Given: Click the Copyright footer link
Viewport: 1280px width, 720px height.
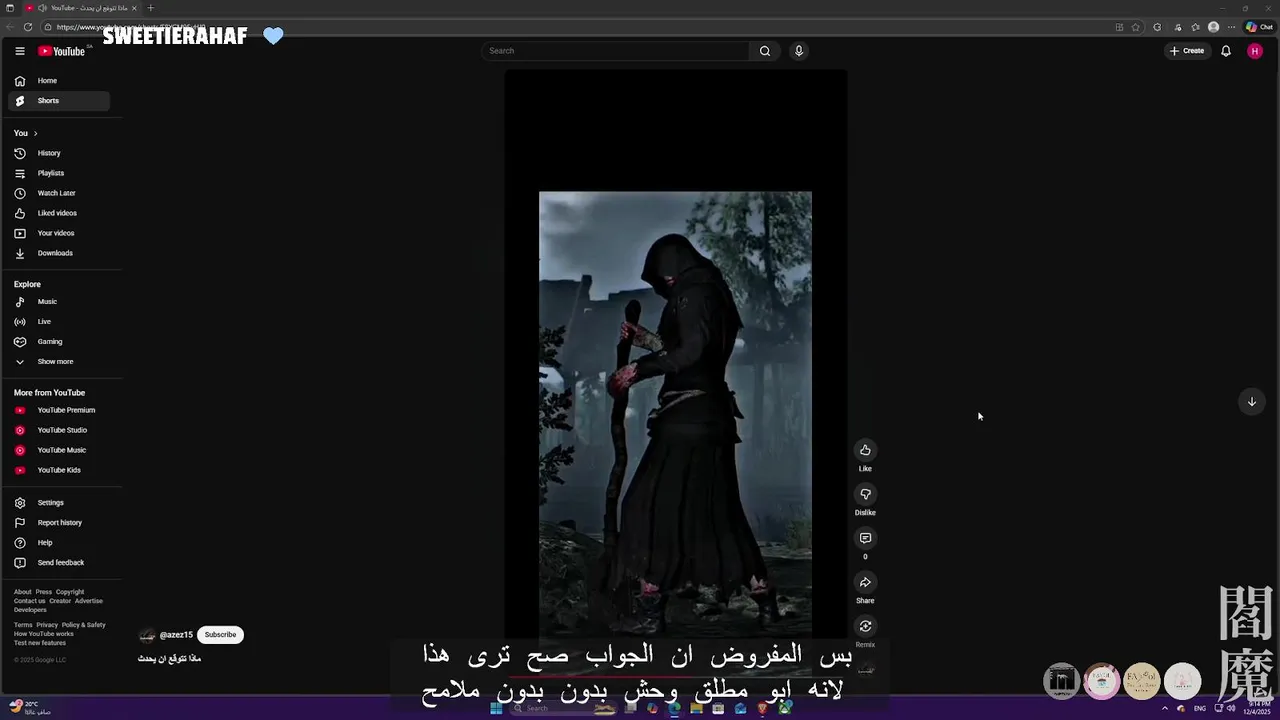Looking at the screenshot, I should (x=70, y=592).
